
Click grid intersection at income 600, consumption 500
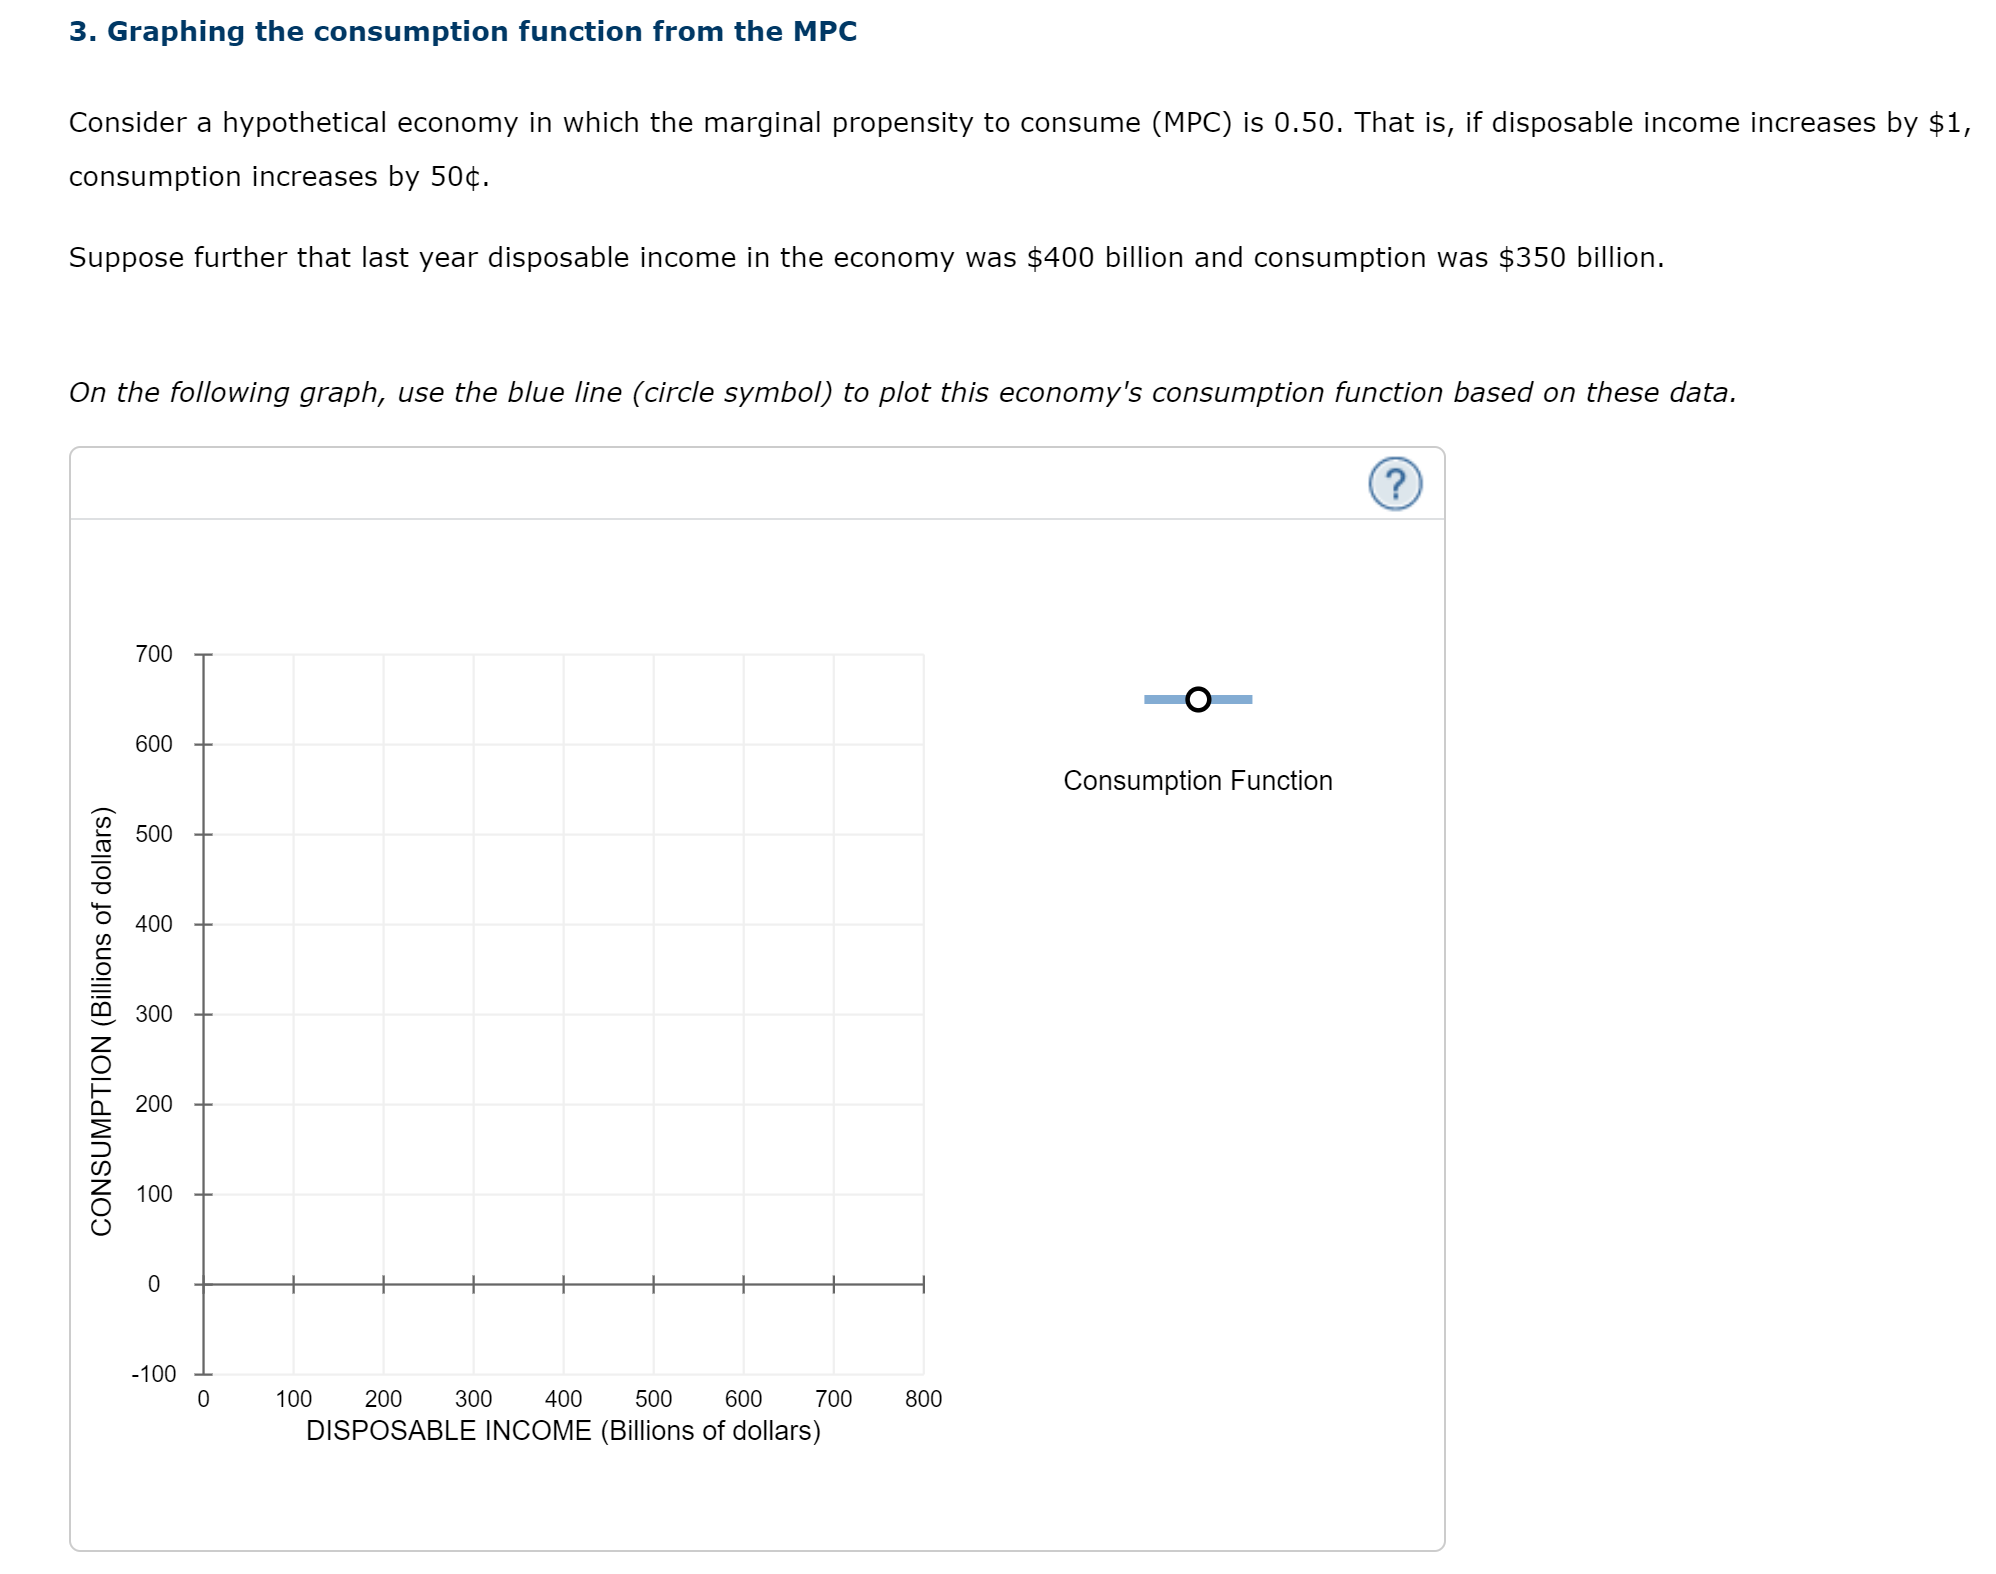point(743,834)
